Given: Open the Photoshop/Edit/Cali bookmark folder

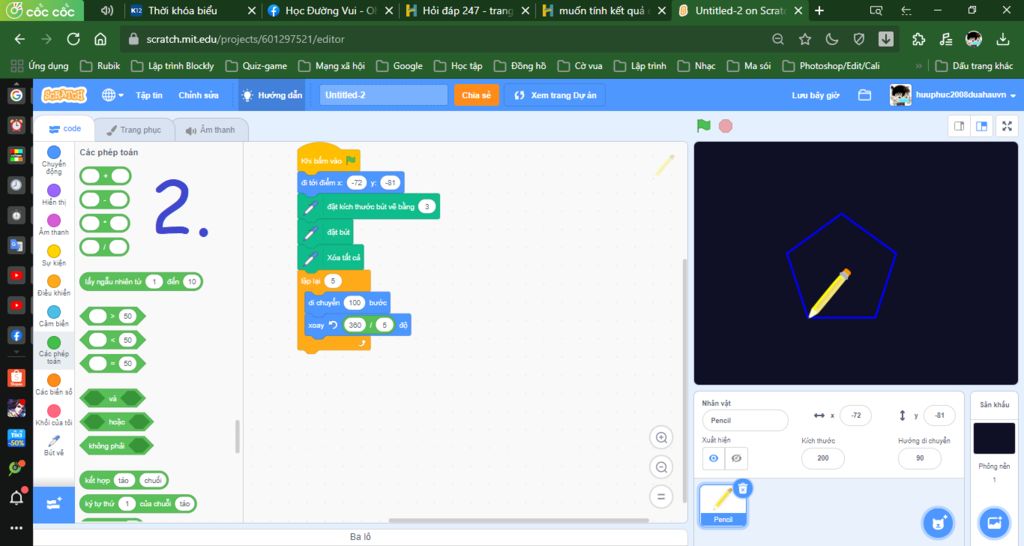Looking at the screenshot, I should (x=831, y=66).
